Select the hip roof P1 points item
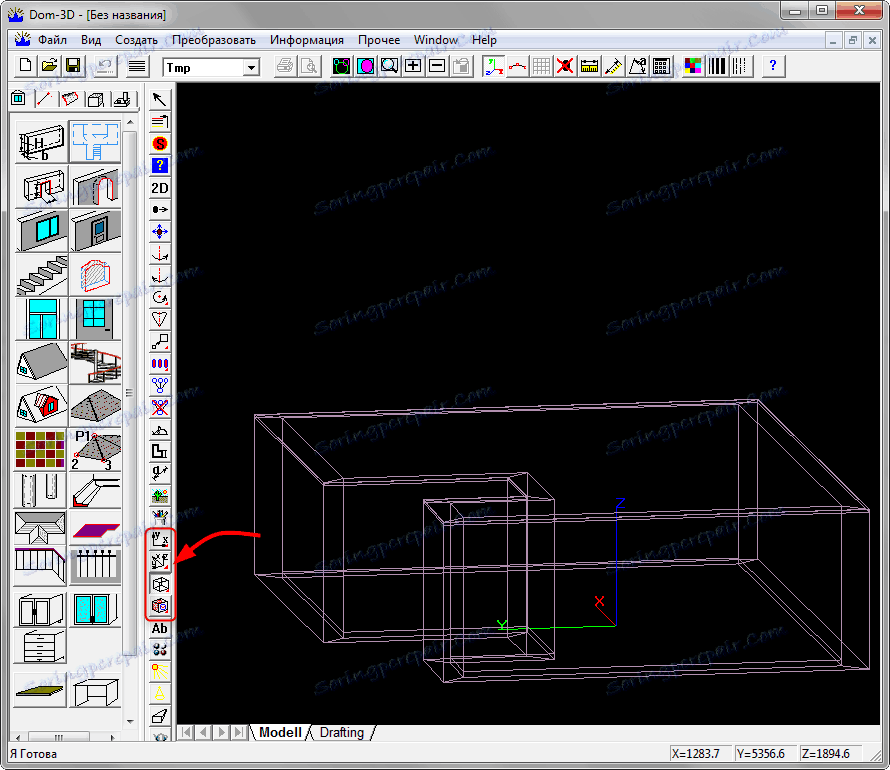890x770 pixels. (x=95, y=450)
